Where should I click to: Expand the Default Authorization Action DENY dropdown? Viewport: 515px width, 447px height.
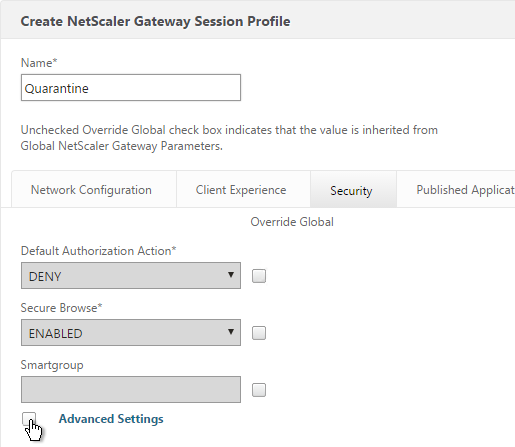click(x=131, y=275)
